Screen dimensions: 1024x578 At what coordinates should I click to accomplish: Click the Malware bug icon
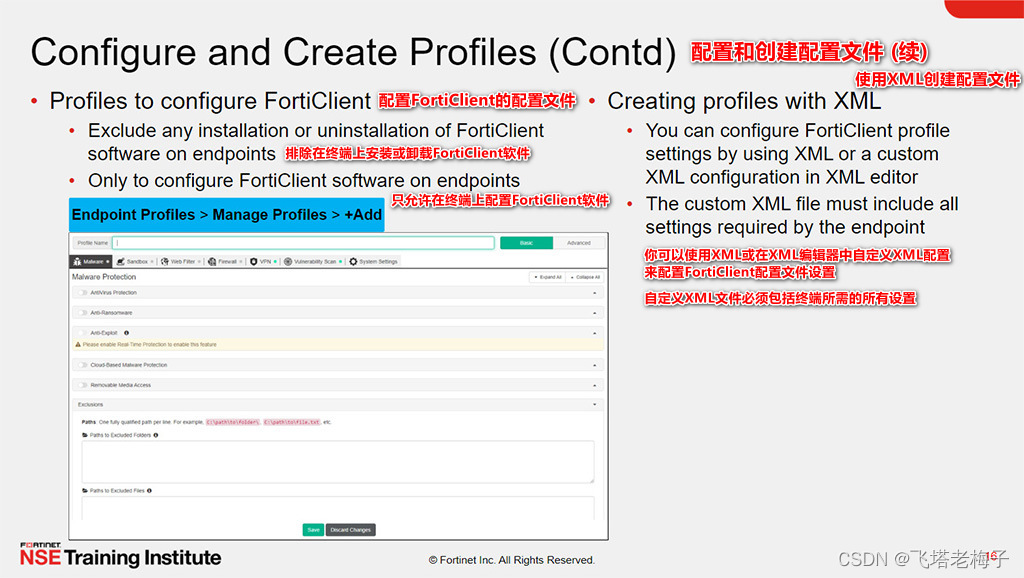point(77,261)
